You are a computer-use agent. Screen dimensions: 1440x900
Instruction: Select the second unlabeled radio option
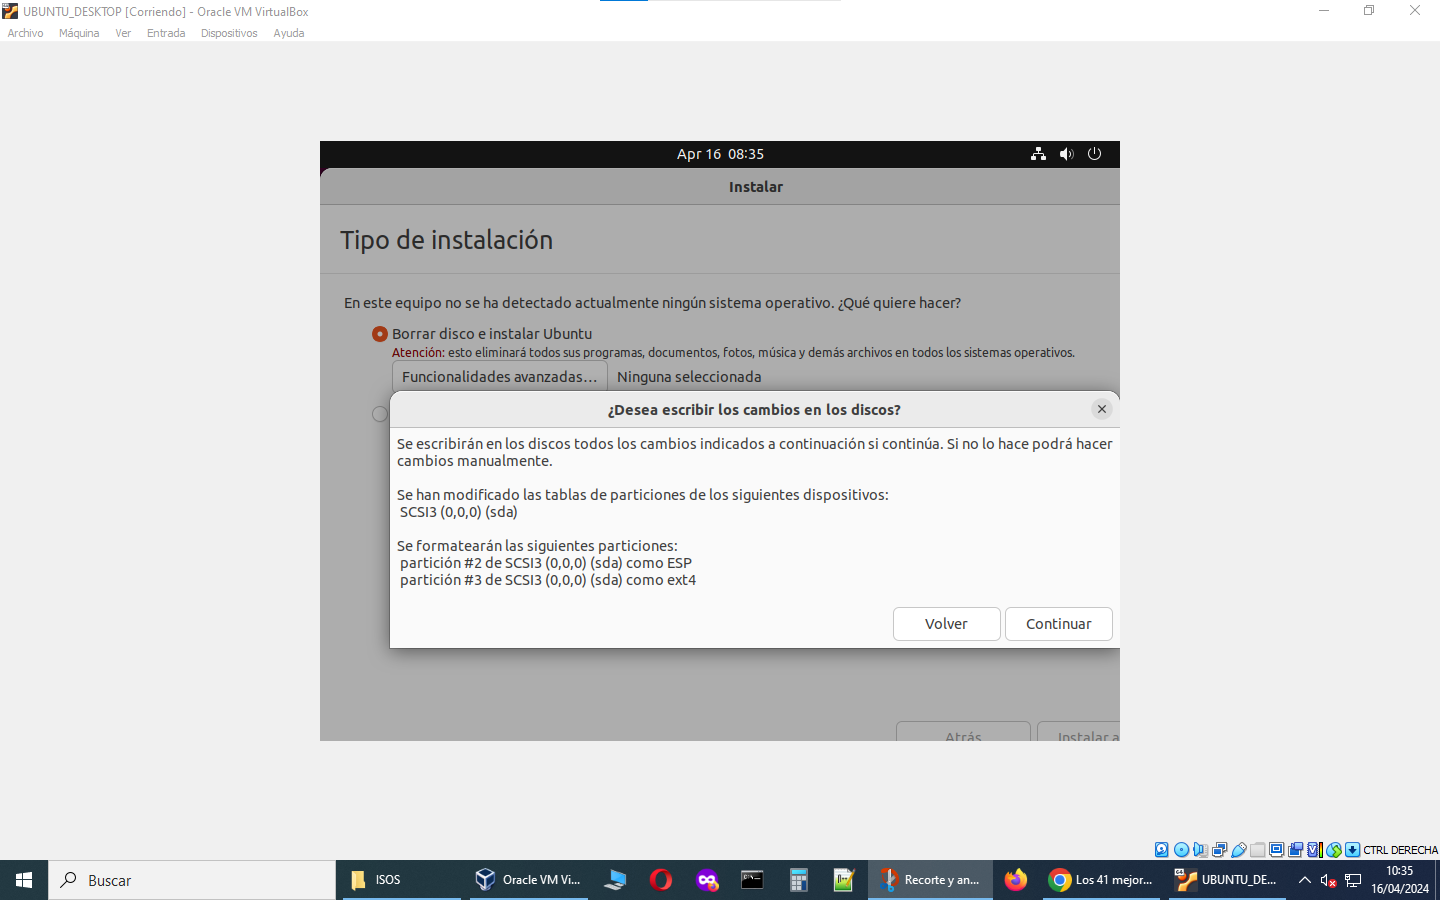pos(379,414)
